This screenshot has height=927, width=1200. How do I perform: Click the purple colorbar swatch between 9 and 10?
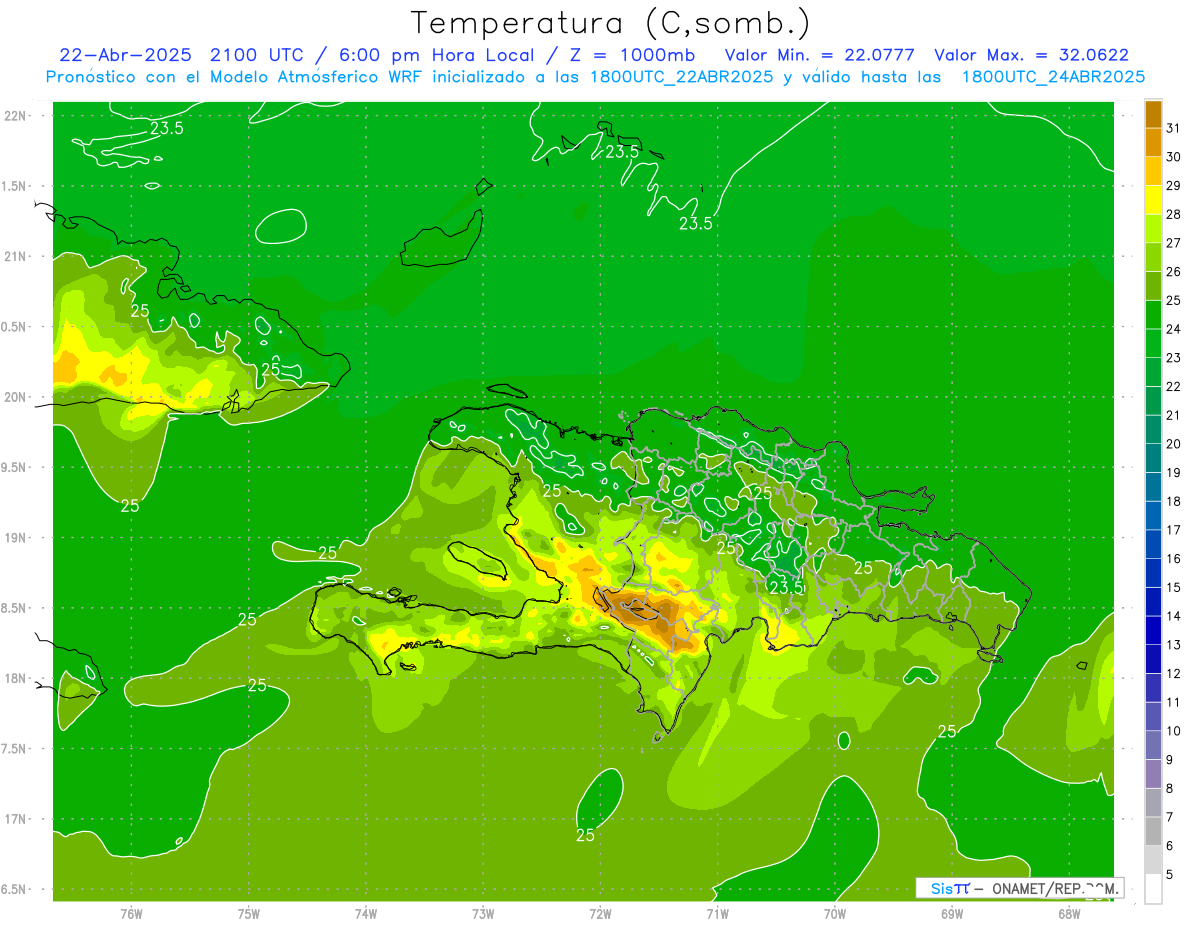1153,745
